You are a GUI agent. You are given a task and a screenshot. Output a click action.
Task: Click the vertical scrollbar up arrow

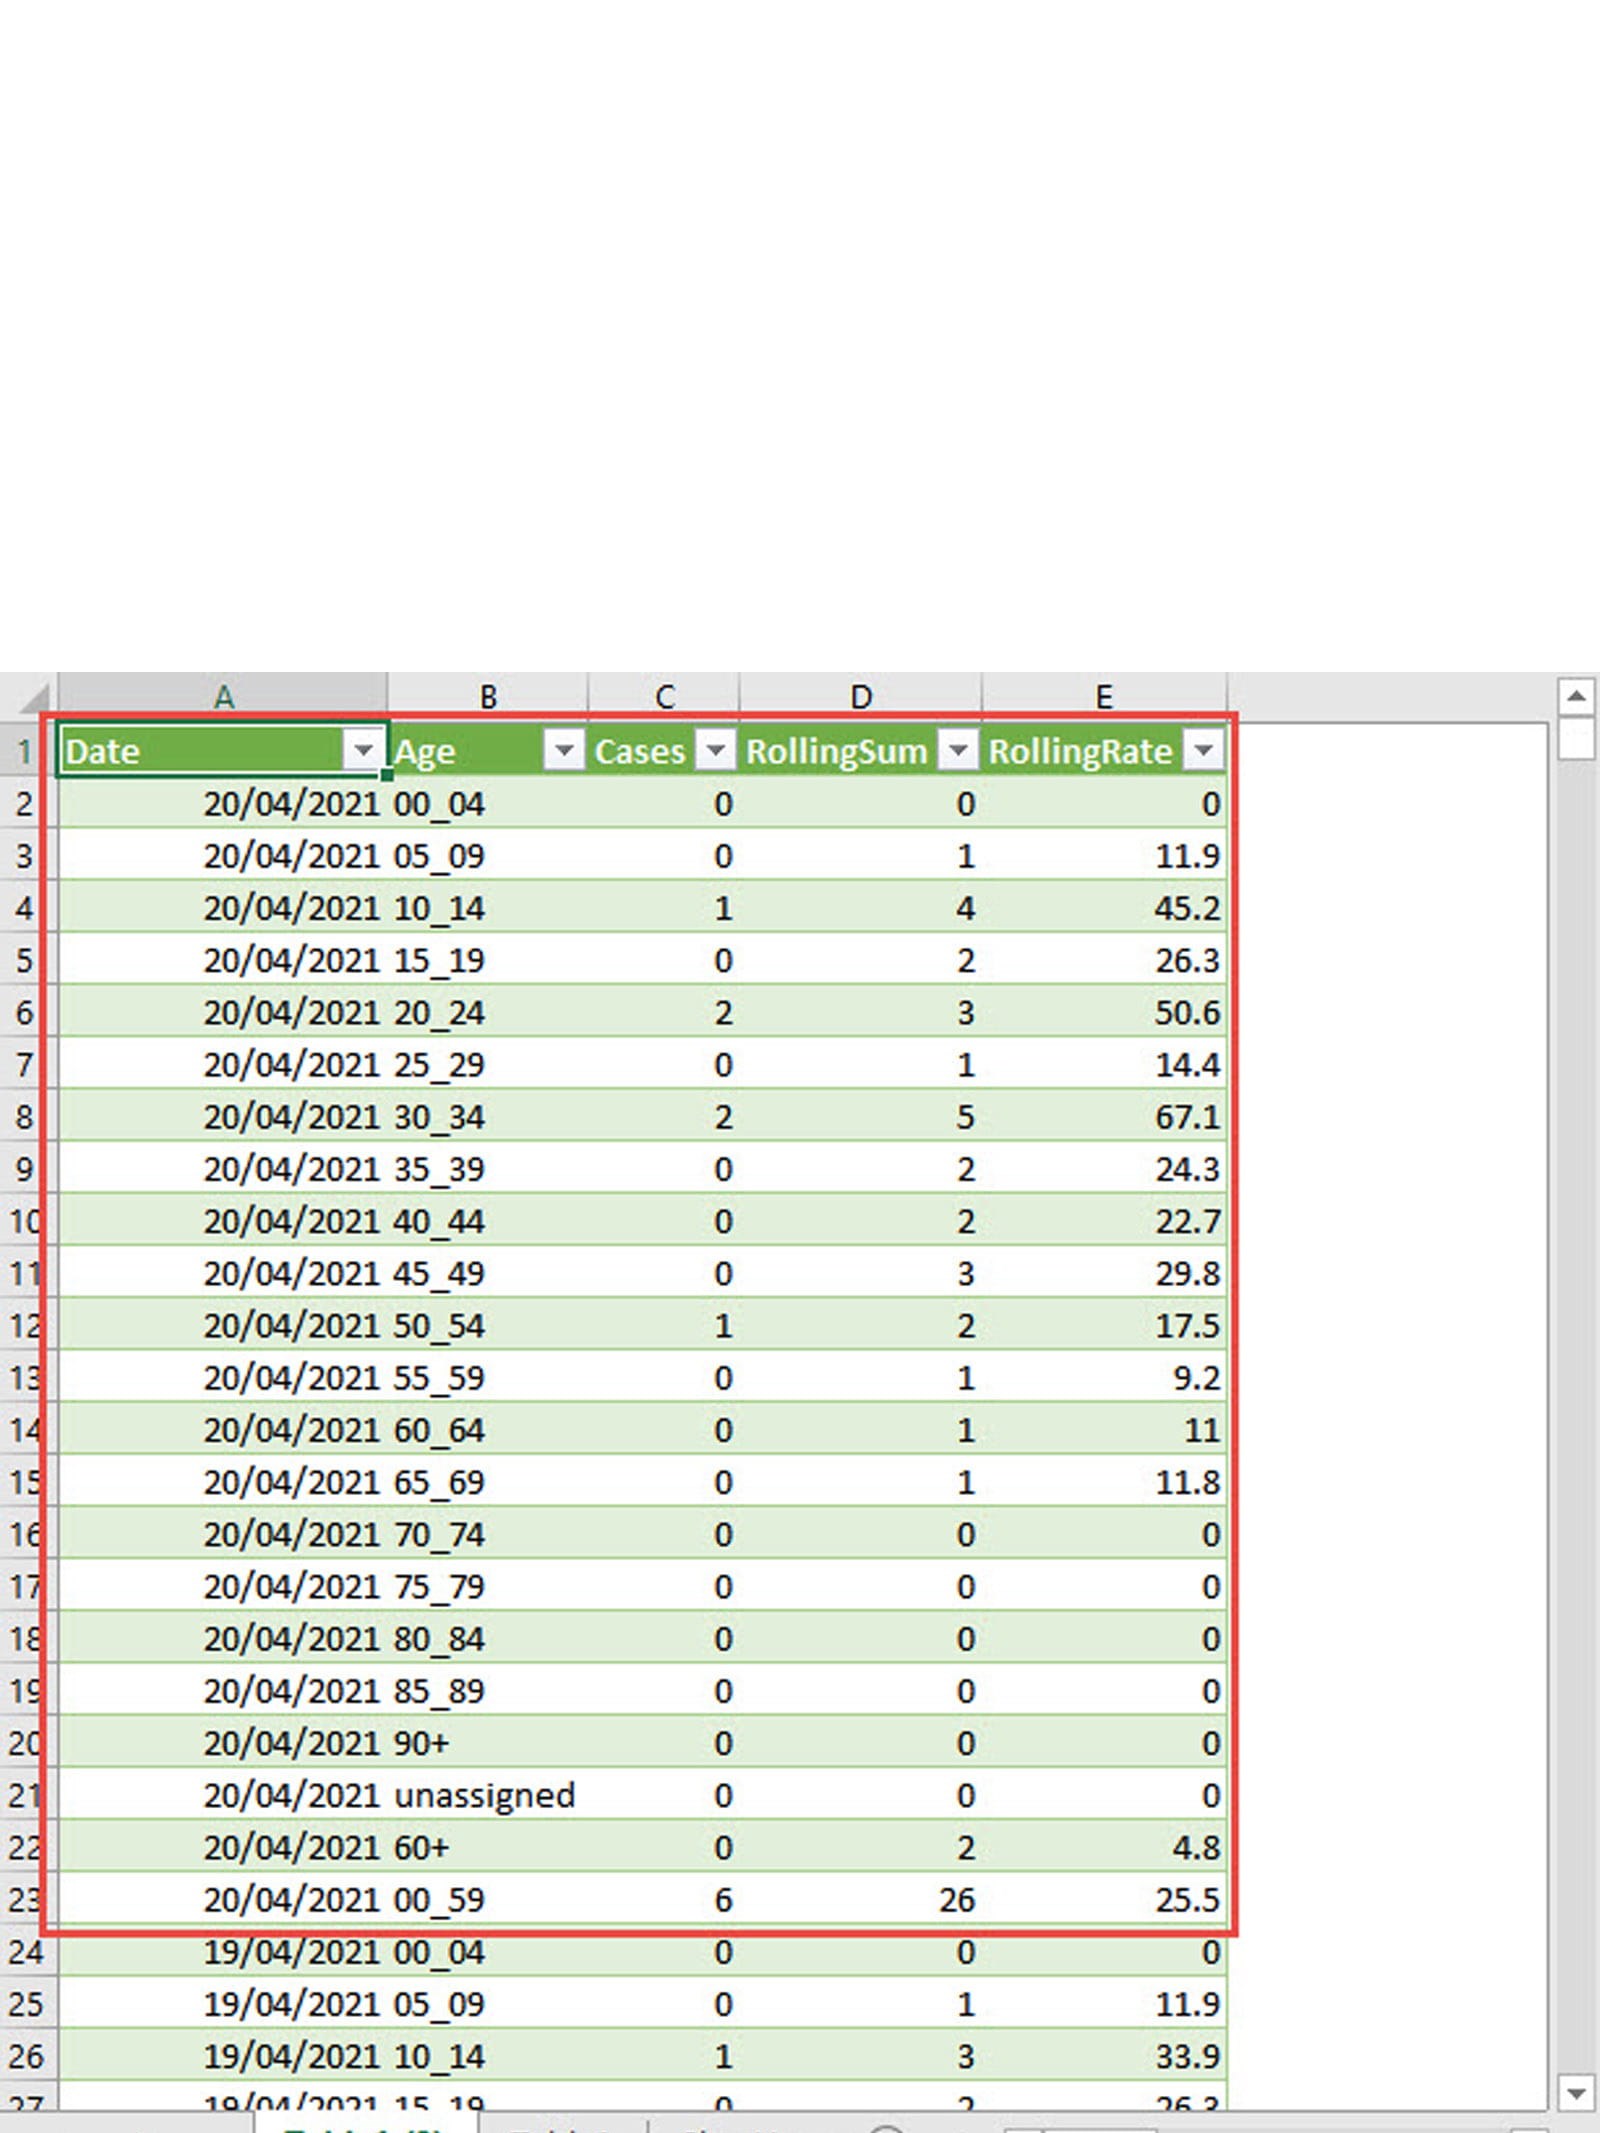(x=1576, y=696)
